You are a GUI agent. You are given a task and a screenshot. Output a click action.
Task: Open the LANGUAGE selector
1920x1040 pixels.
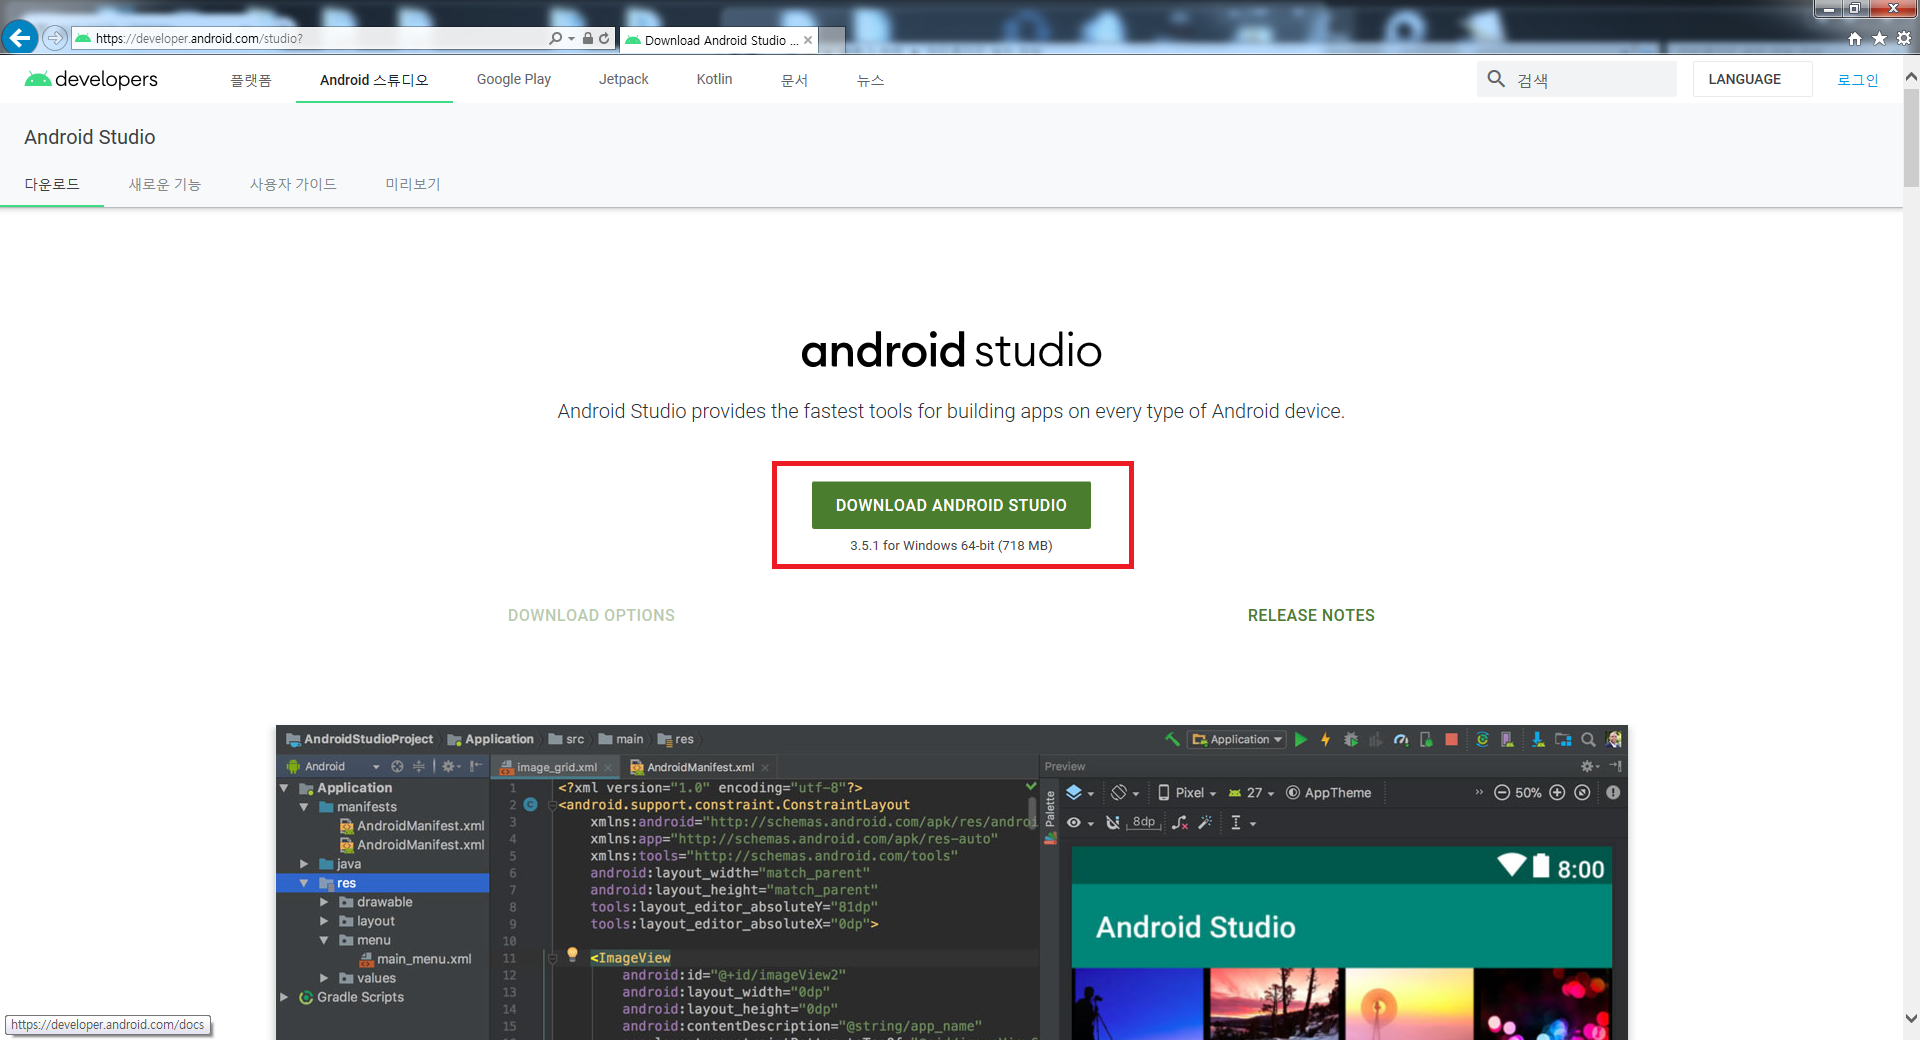pyautogui.click(x=1752, y=79)
